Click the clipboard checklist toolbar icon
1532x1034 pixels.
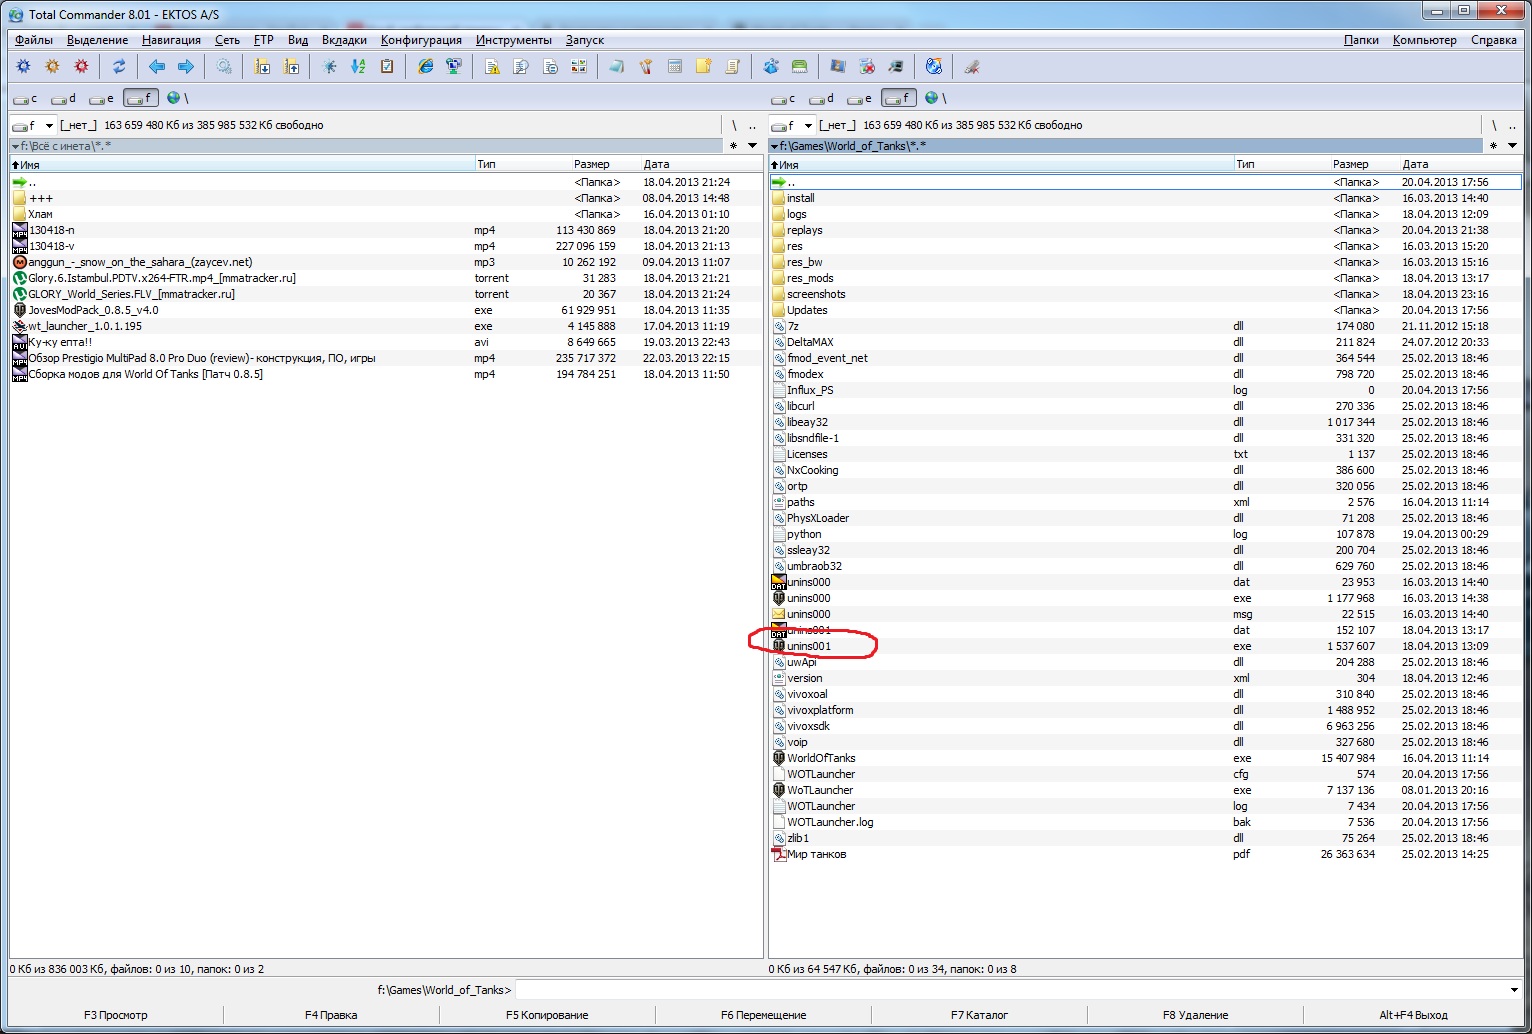click(x=387, y=66)
